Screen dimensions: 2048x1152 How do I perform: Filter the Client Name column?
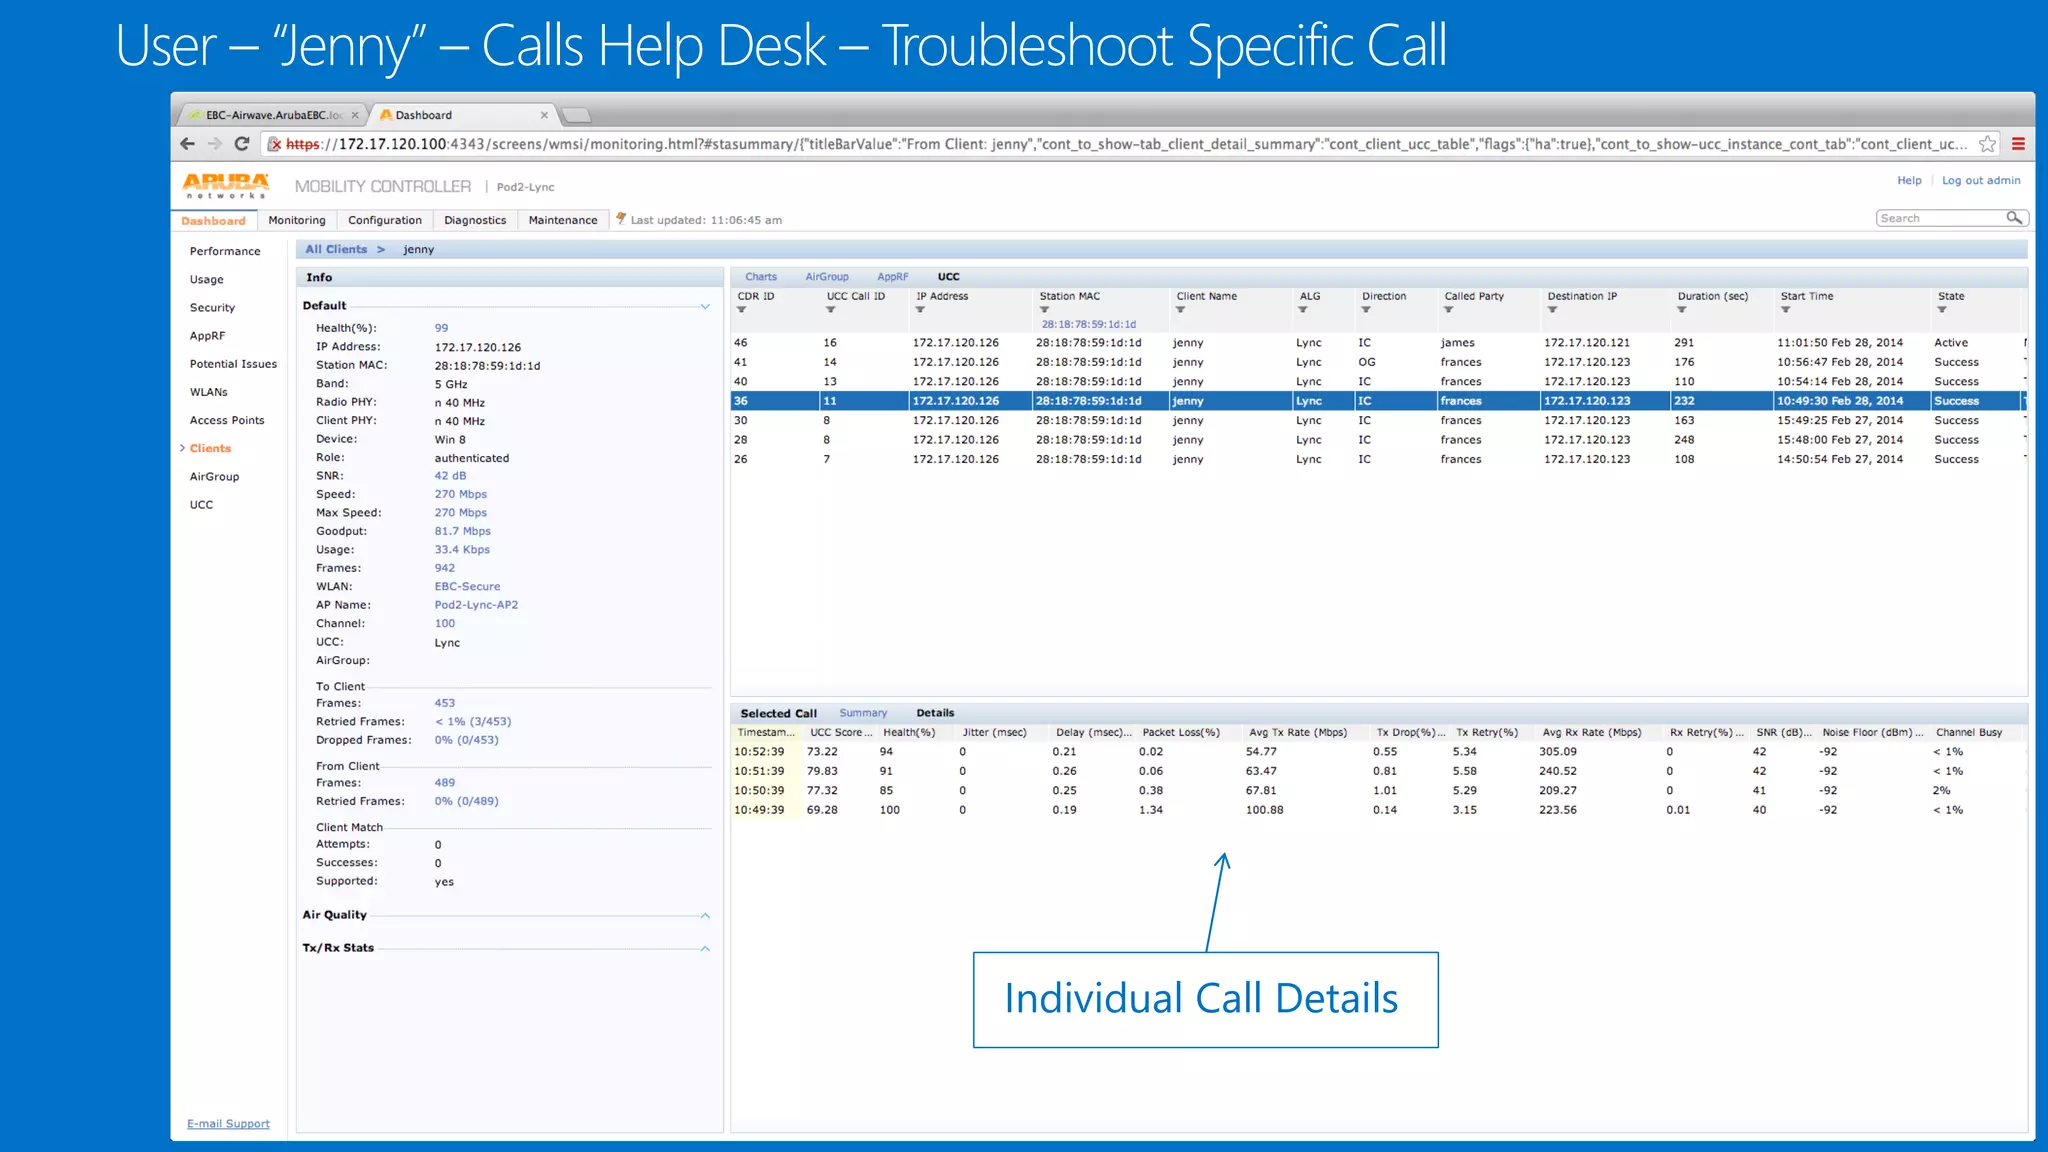click(x=1181, y=310)
